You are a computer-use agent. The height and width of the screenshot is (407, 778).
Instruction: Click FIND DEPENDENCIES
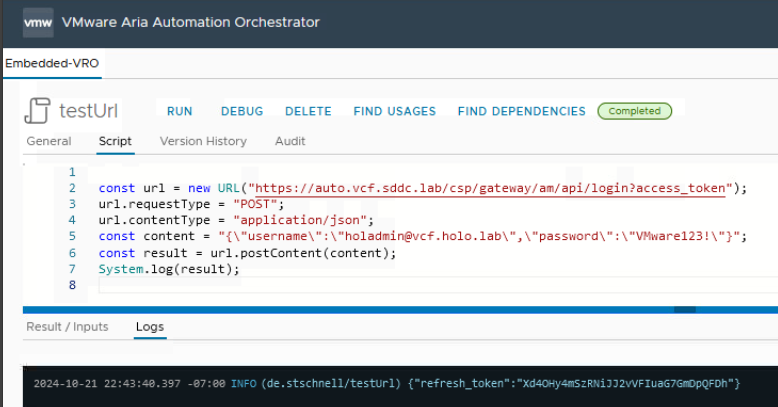click(x=521, y=111)
